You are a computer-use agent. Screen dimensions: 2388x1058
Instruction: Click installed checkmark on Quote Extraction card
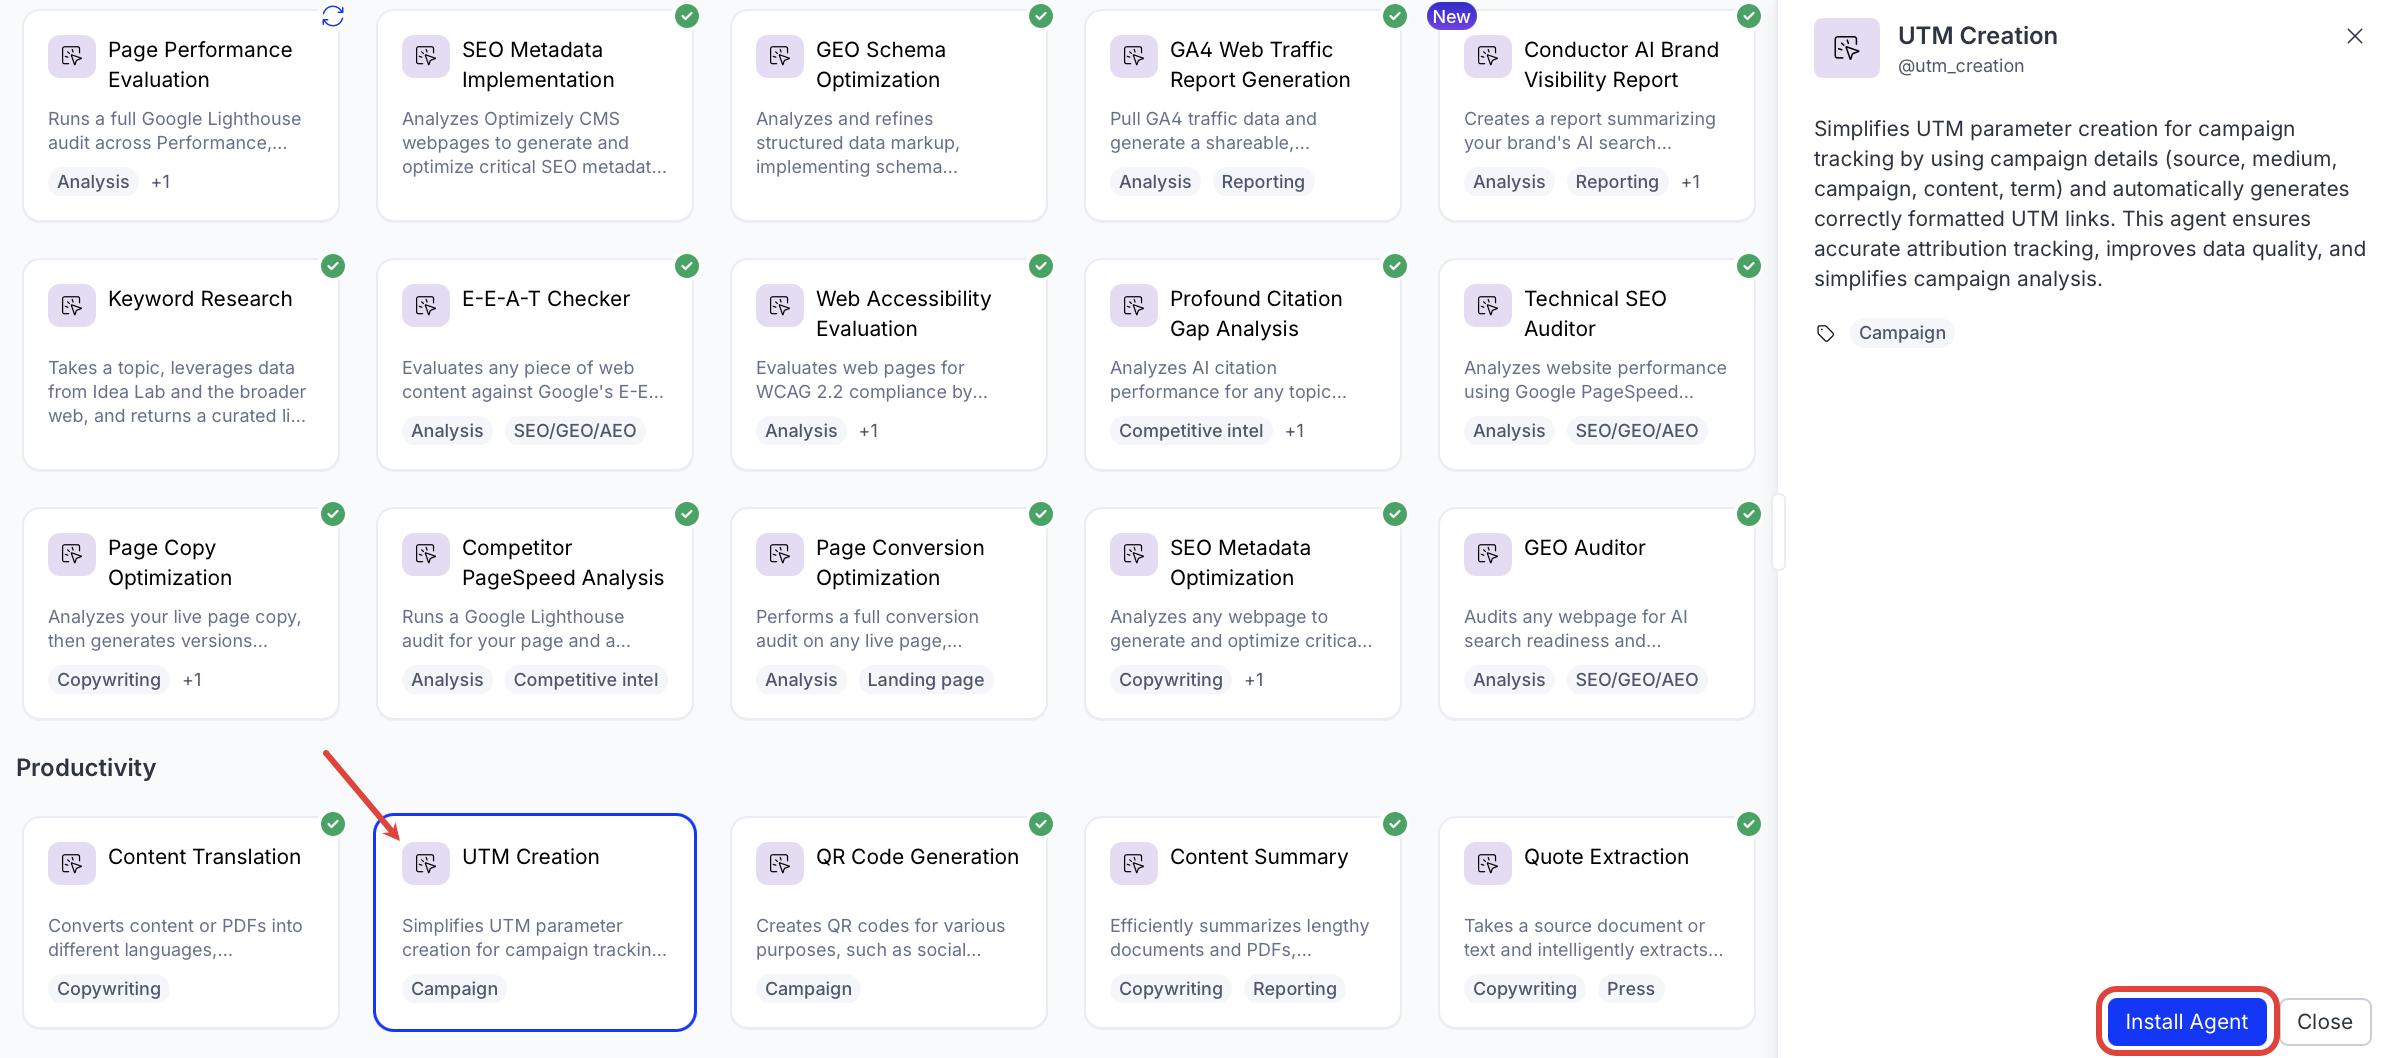click(1749, 824)
